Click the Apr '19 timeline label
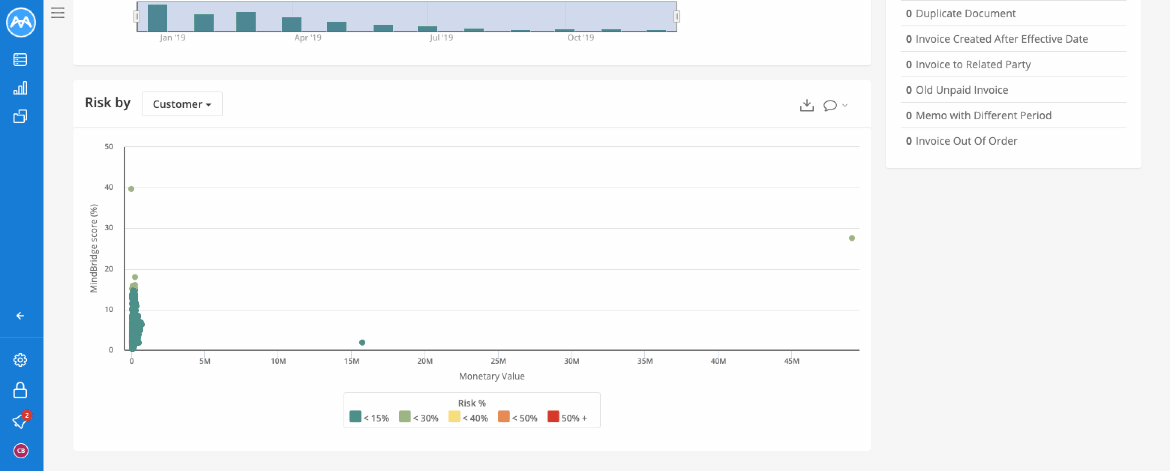 pos(307,37)
